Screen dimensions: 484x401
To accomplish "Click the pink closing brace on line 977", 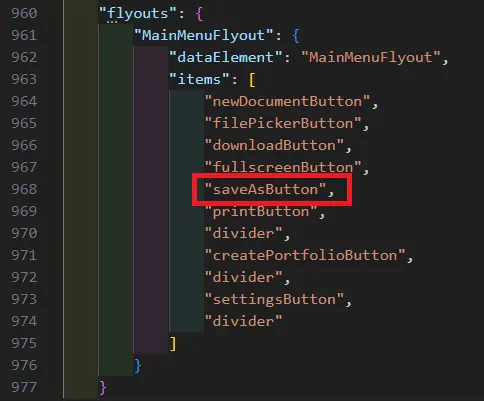I will pyautogui.click(x=103, y=388).
